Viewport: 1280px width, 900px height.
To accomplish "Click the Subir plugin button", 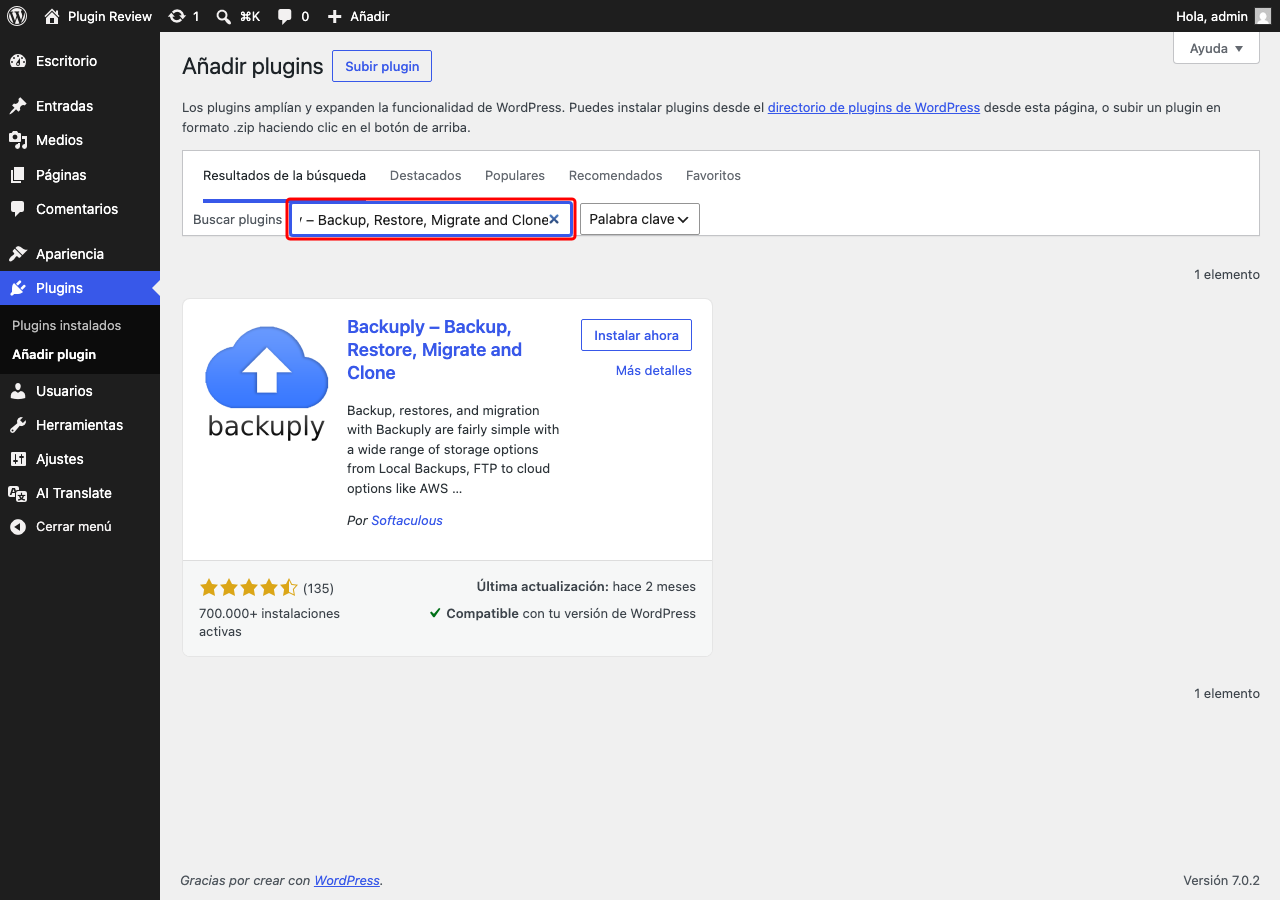I will click(382, 66).
